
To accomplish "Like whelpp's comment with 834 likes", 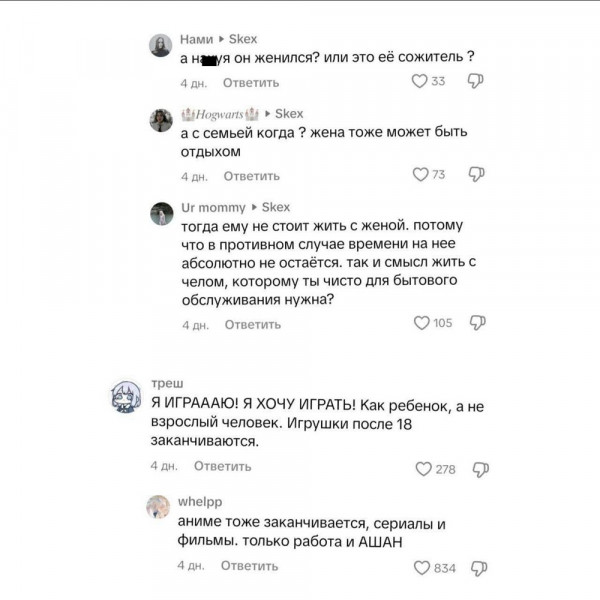I will [x=422, y=568].
